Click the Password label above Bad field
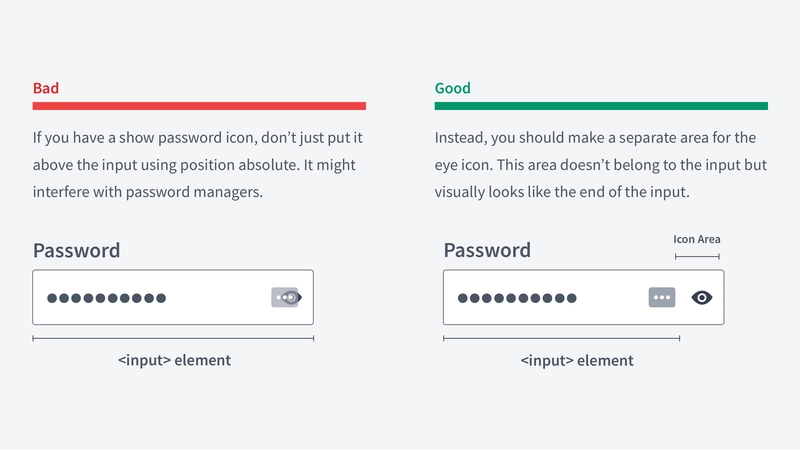Image resolution: width=800 pixels, height=450 pixels. pyautogui.click(x=77, y=251)
